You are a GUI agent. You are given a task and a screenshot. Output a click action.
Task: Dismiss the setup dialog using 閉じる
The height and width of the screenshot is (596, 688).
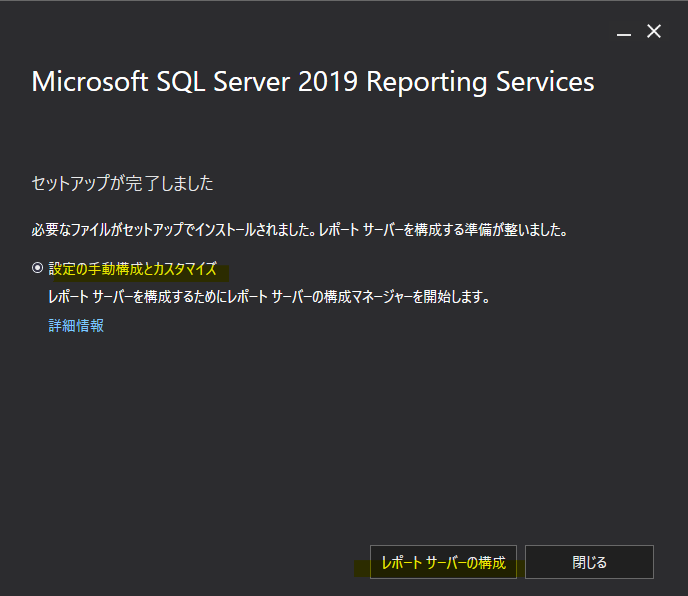589,562
